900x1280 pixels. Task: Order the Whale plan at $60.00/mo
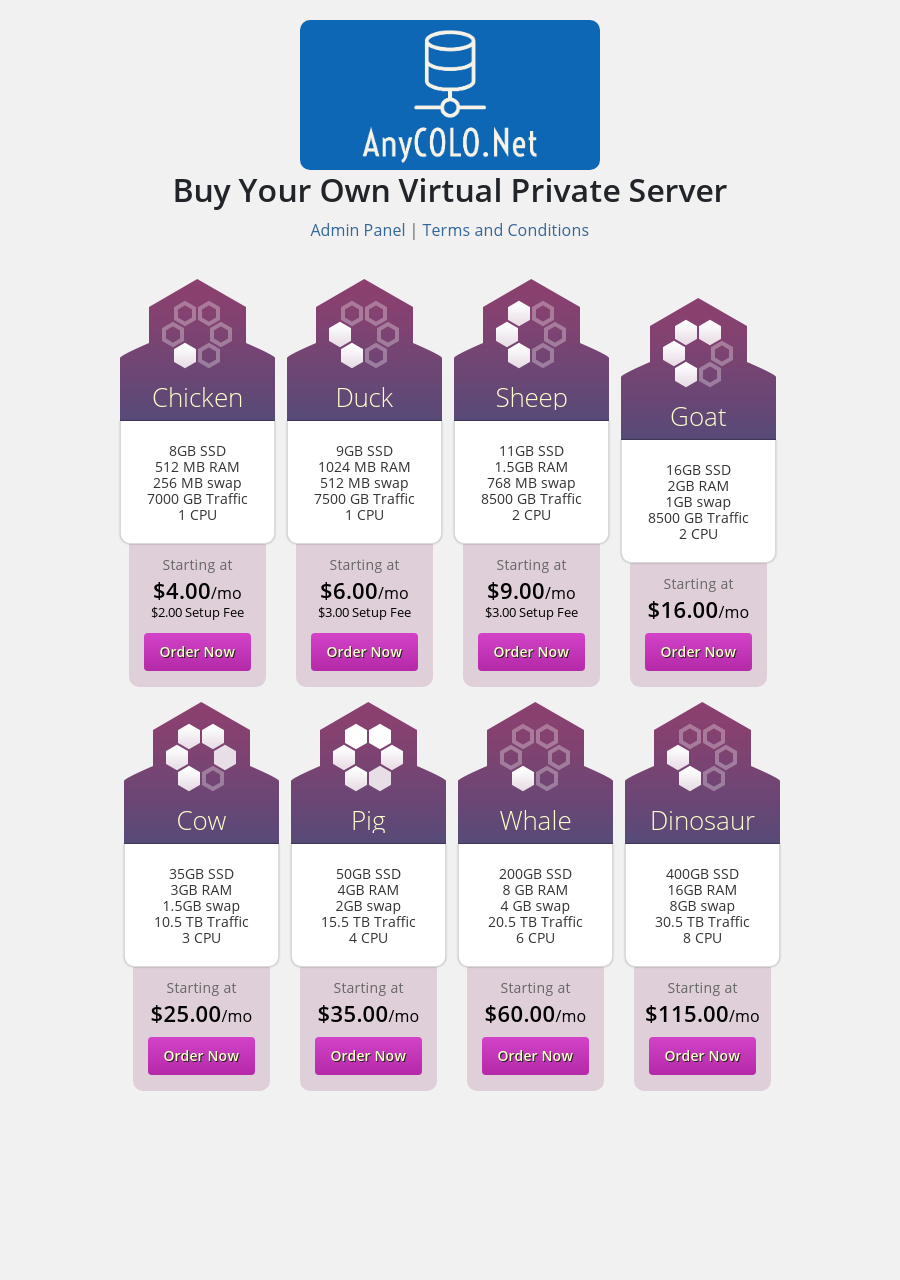(535, 1056)
